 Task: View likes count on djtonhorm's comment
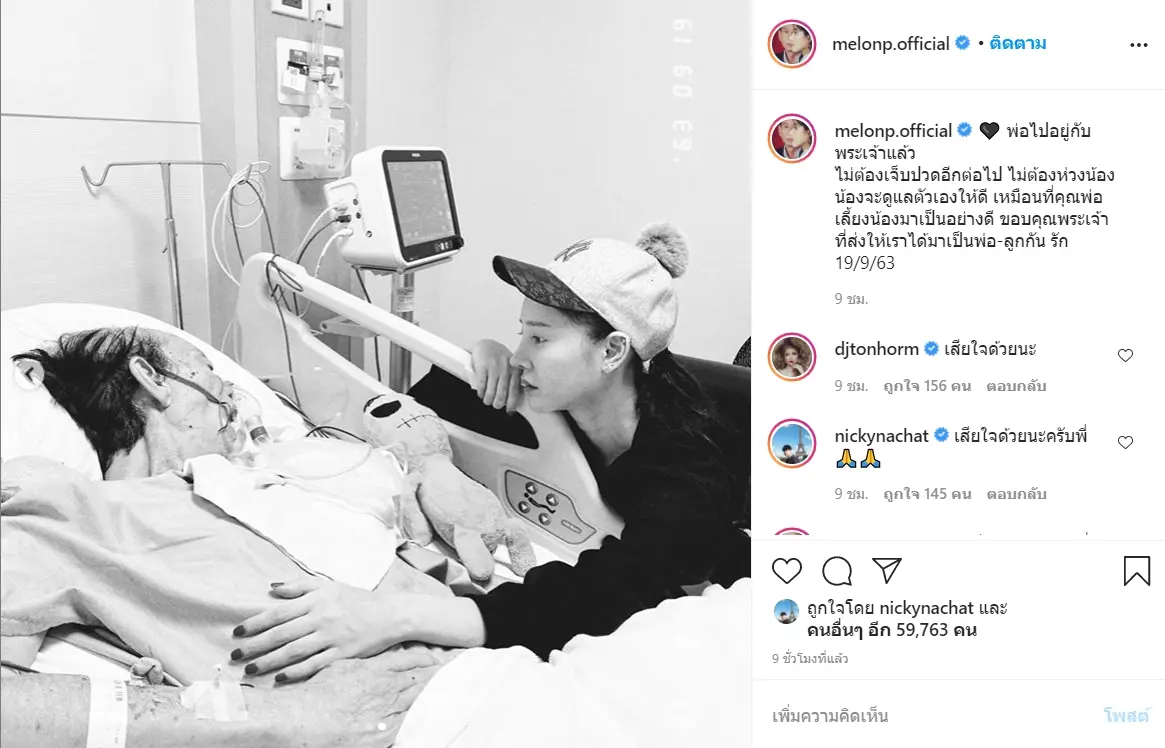tap(927, 386)
